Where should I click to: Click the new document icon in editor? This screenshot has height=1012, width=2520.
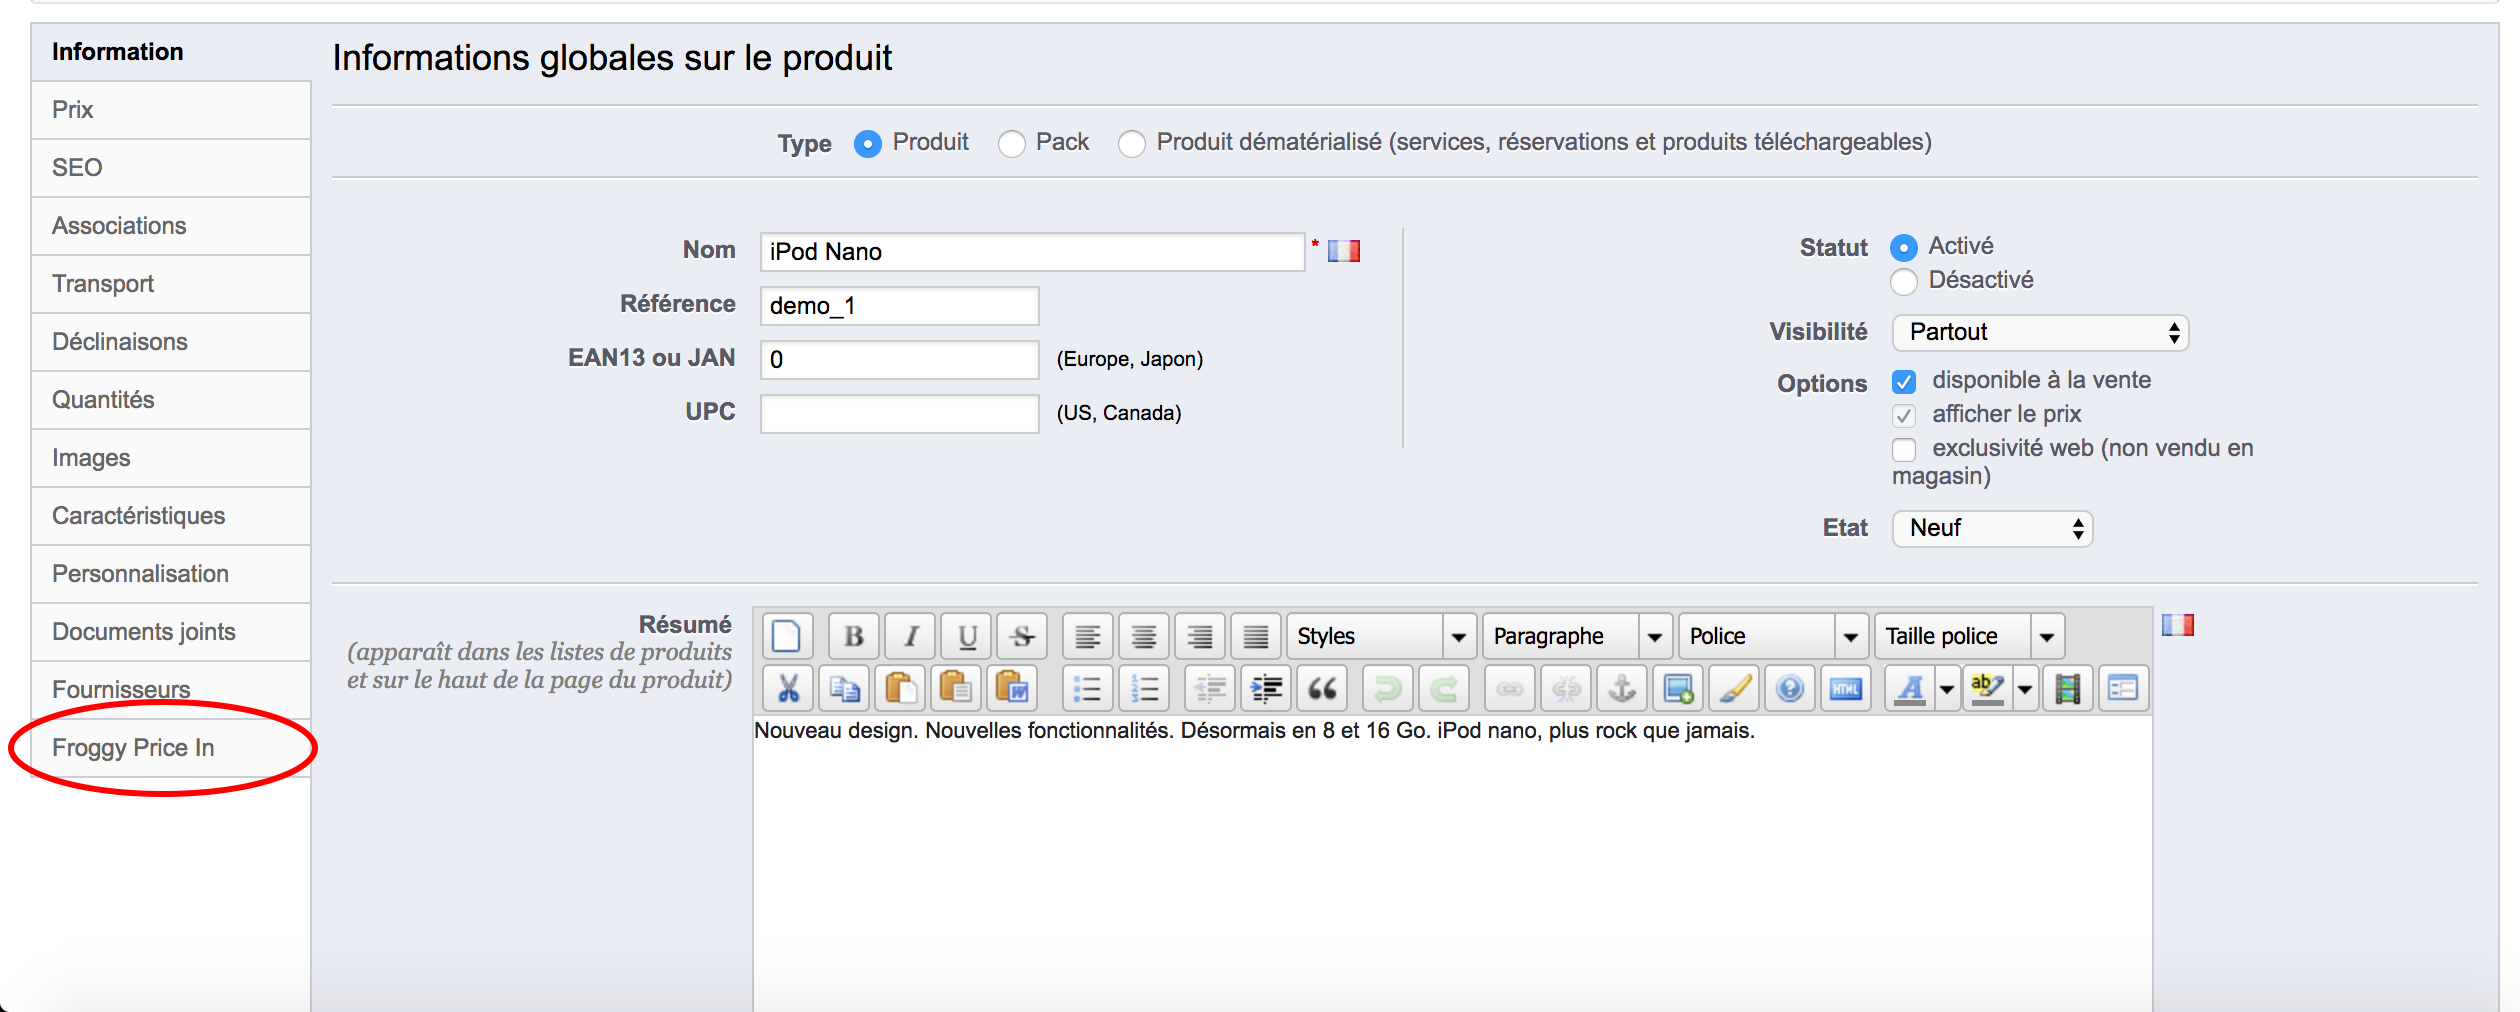pos(787,636)
